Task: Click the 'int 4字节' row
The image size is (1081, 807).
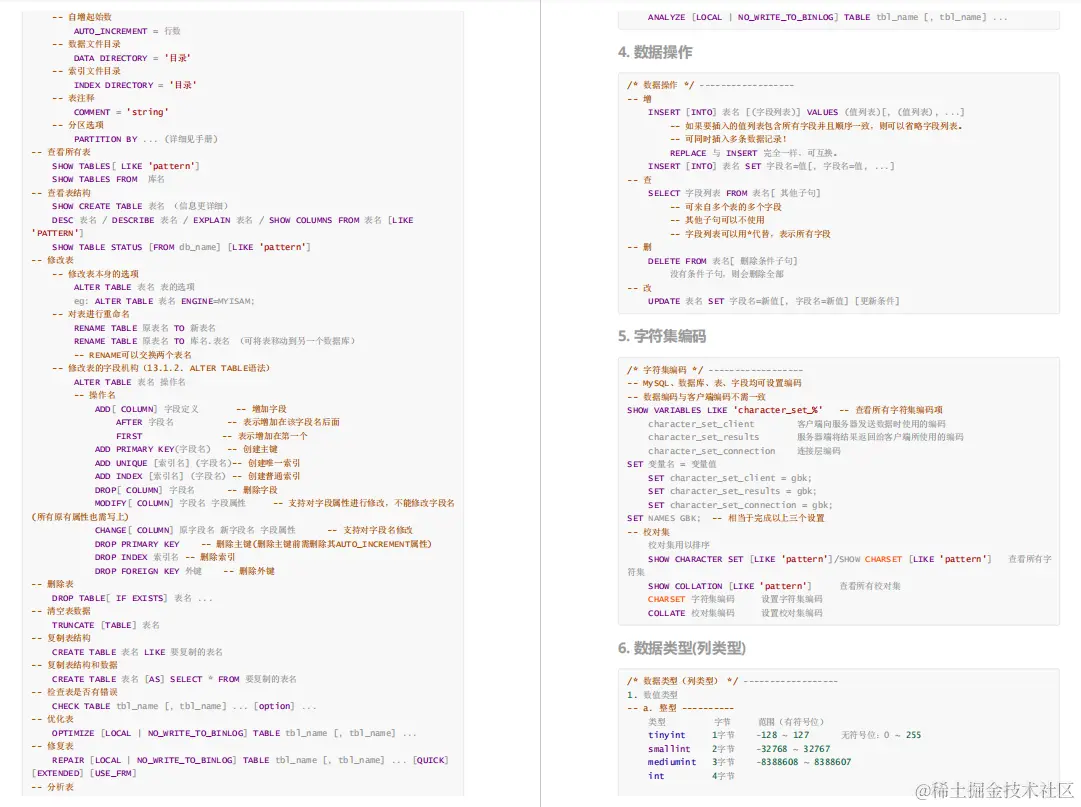Action: [x=691, y=776]
